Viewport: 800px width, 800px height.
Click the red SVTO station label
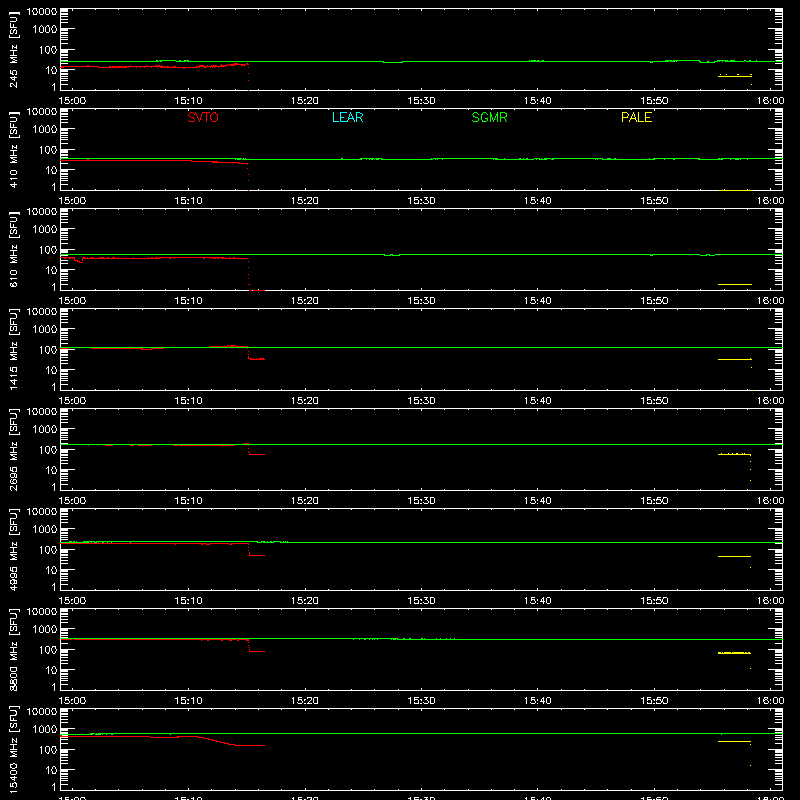203,117
